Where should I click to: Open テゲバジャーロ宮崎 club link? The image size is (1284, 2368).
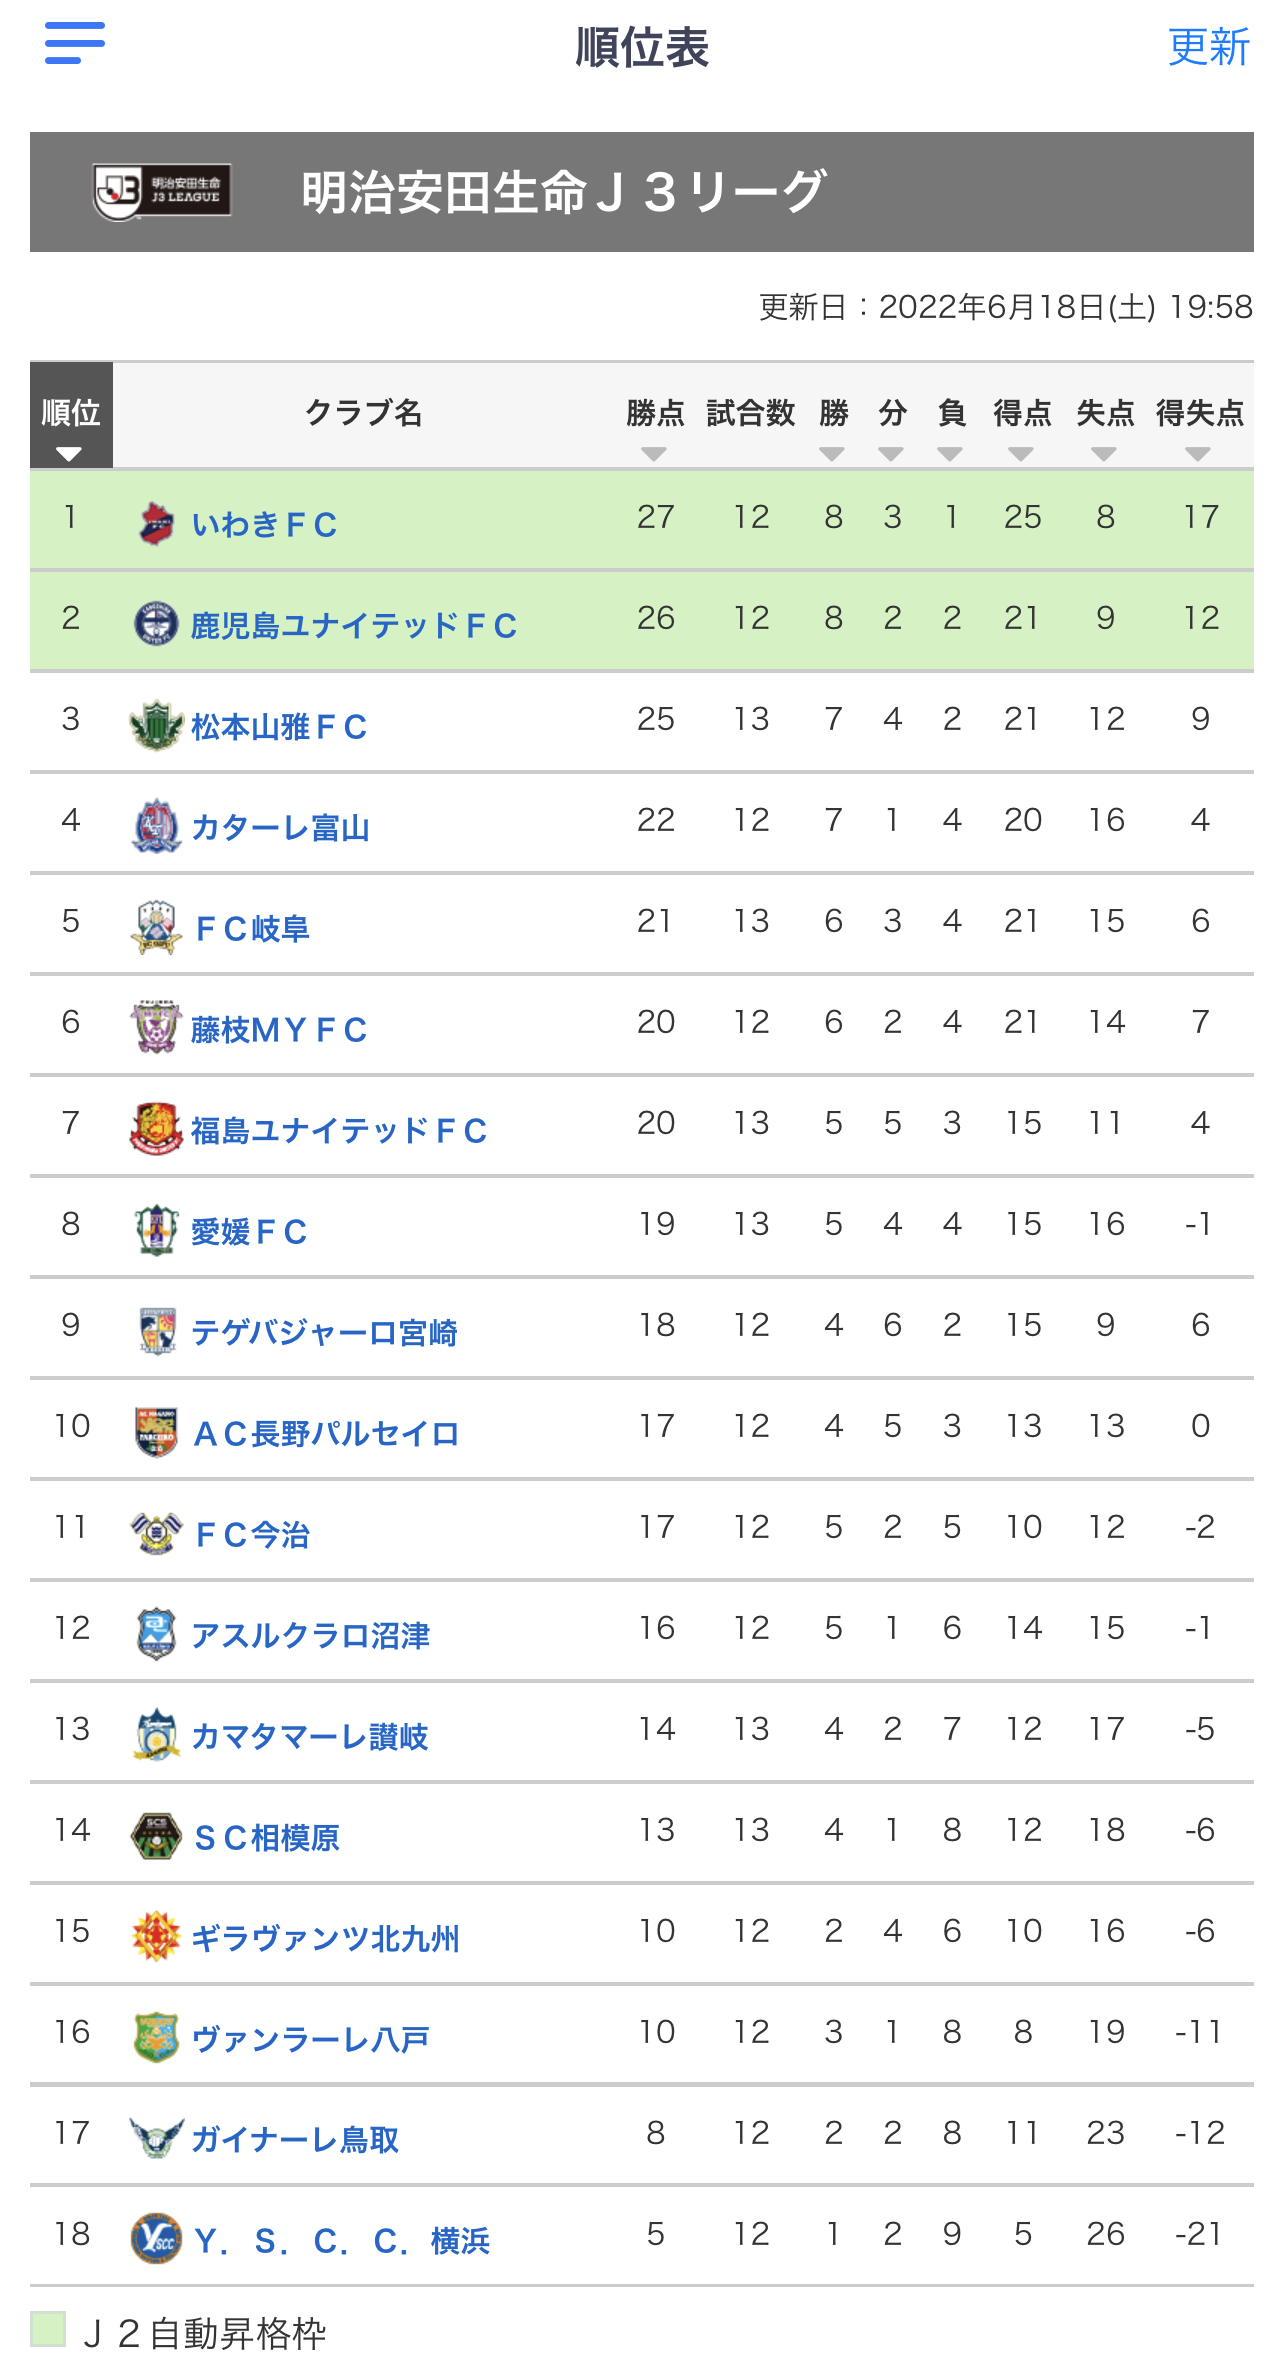click(x=324, y=1333)
